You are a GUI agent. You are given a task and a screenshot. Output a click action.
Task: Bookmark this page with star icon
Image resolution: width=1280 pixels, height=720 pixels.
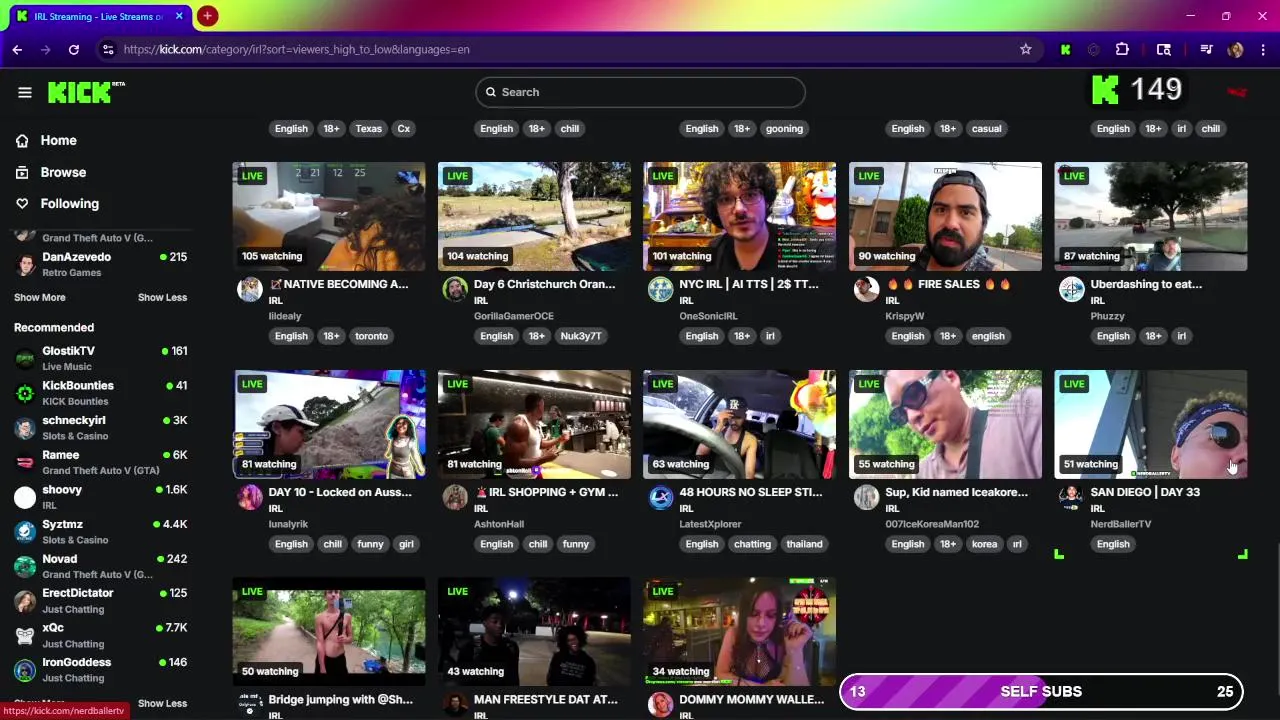click(x=1025, y=49)
